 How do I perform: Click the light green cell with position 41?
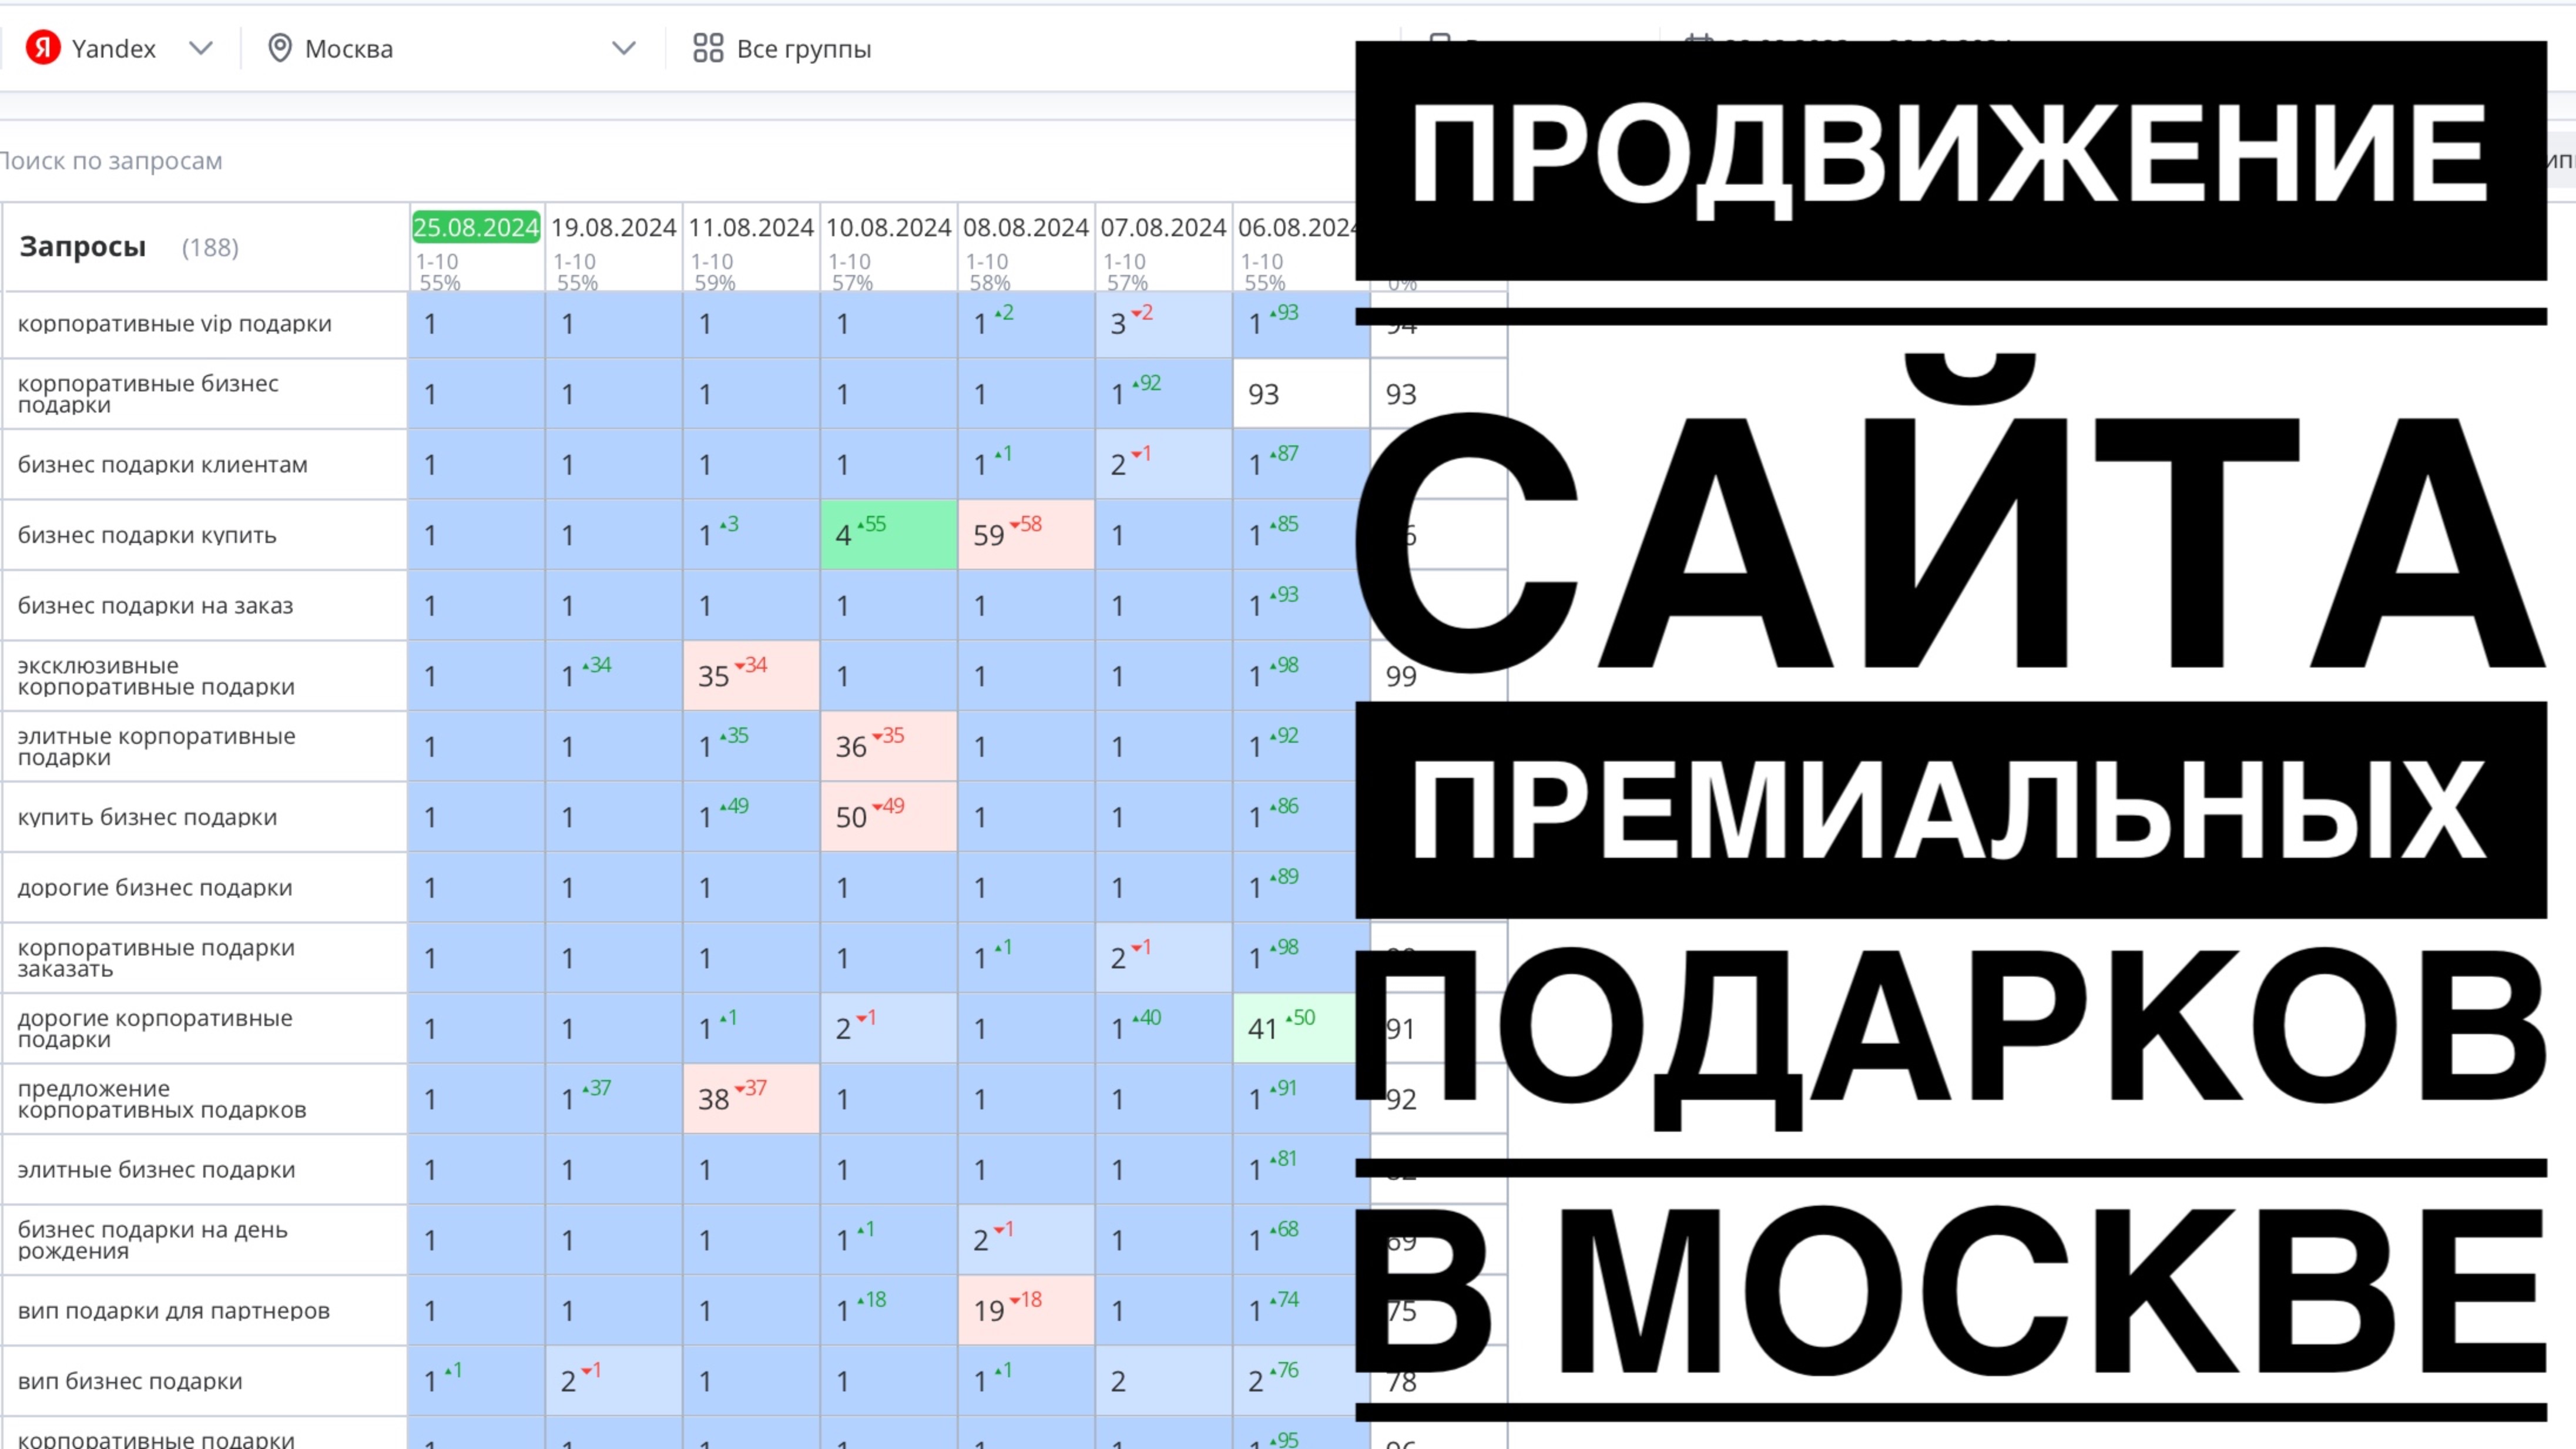pos(1295,1029)
